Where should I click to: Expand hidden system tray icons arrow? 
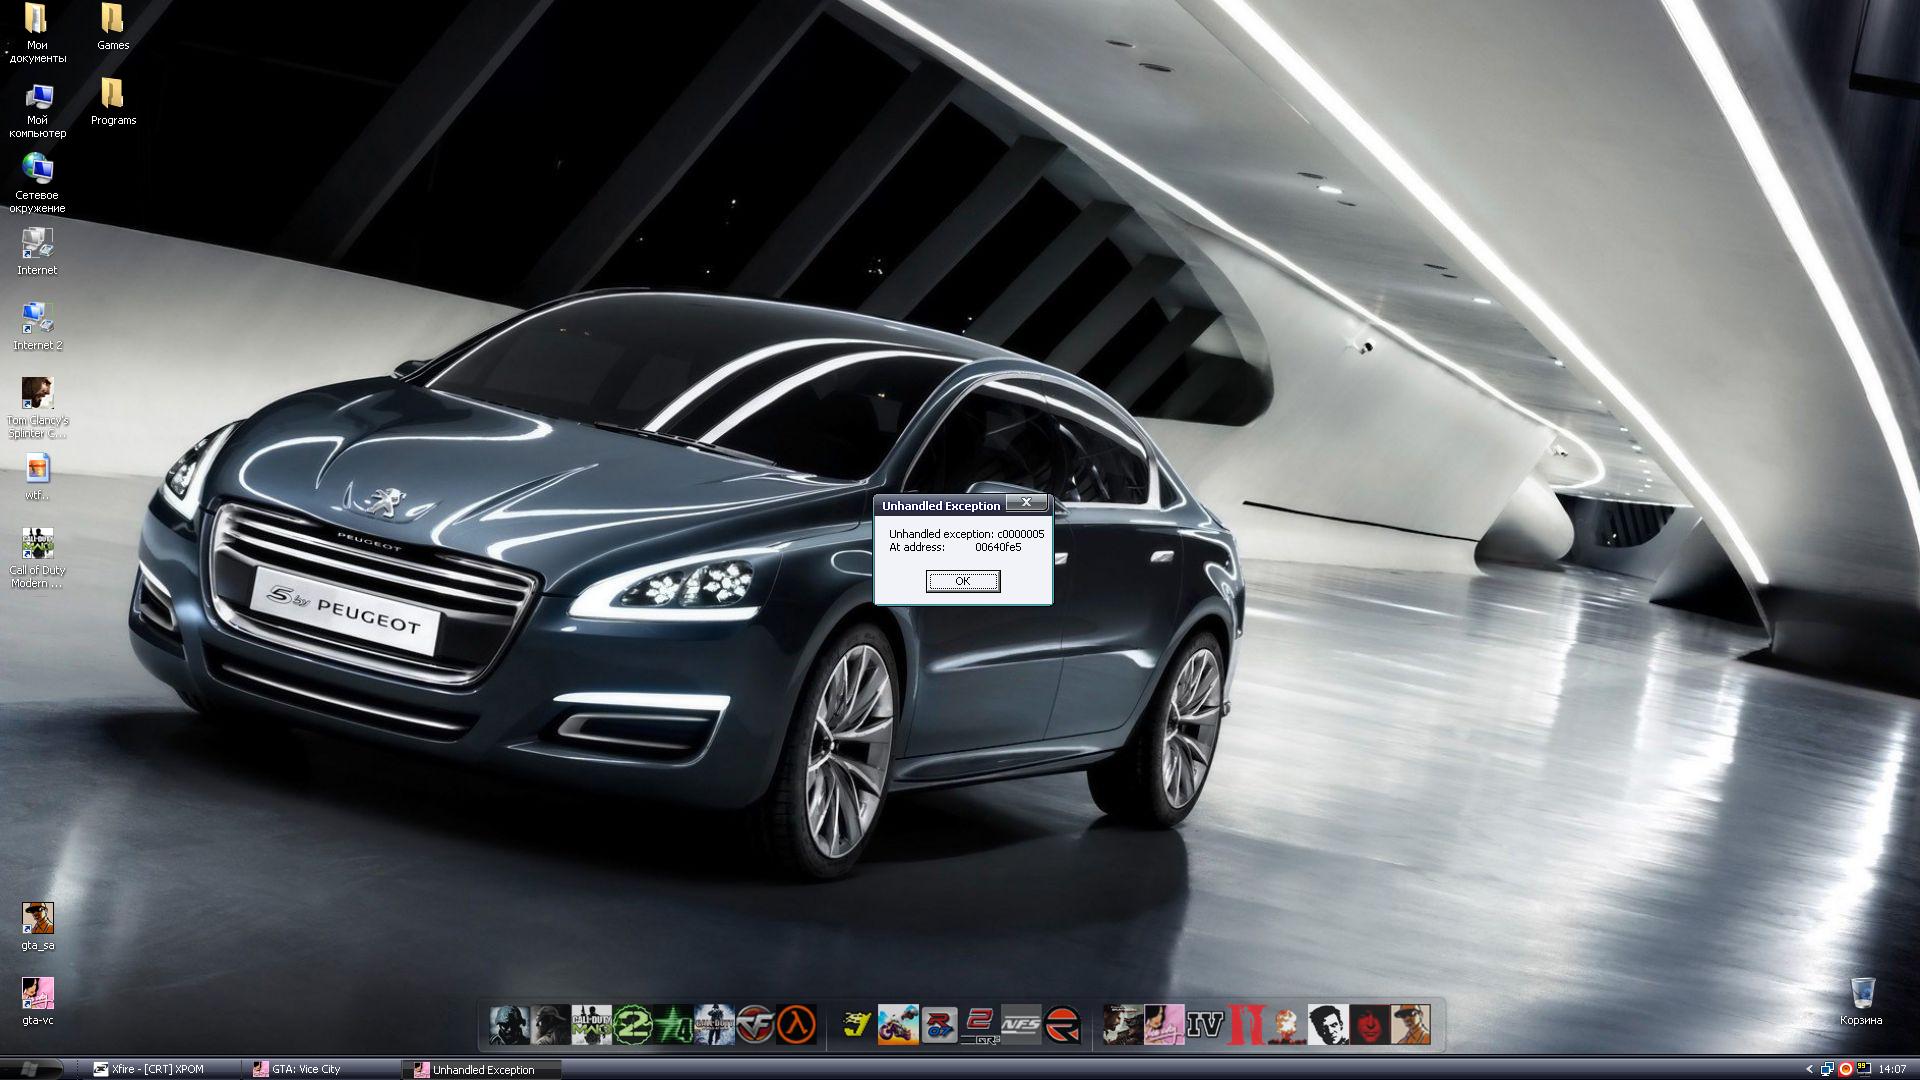1809,1070
